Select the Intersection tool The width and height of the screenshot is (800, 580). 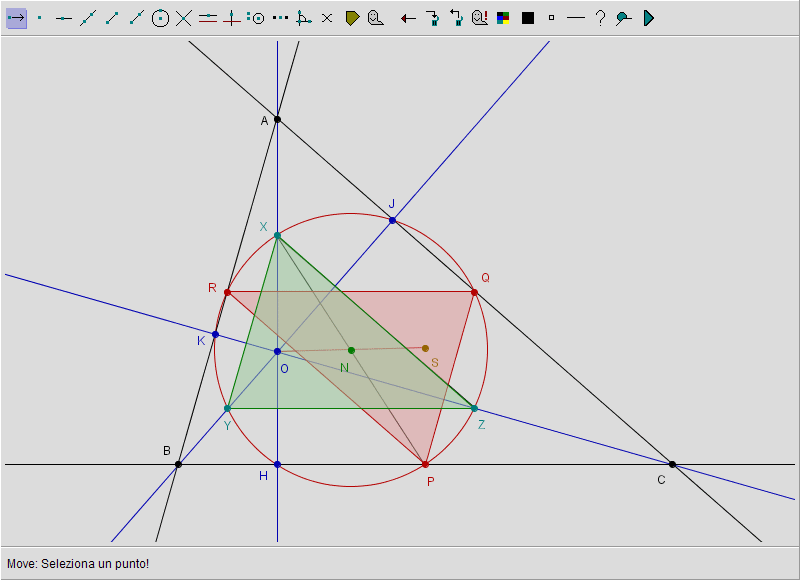[184, 18]
